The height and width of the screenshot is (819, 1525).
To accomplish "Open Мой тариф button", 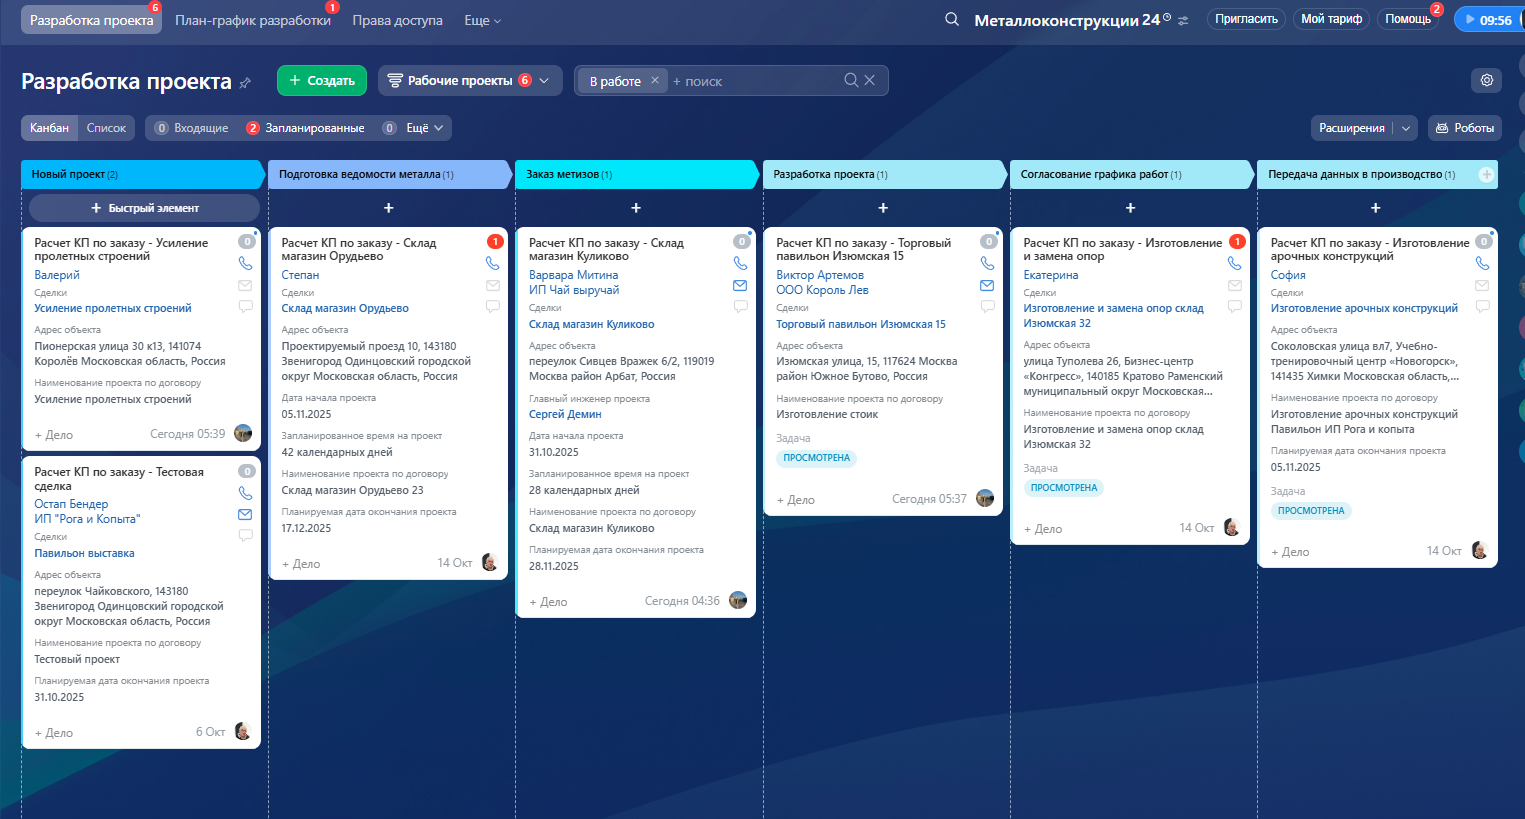I will pos(1331,19).
